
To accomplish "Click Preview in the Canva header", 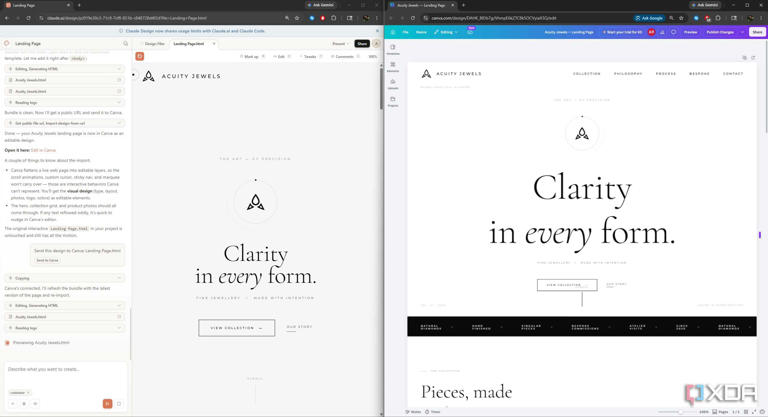I will pos(691,32).
